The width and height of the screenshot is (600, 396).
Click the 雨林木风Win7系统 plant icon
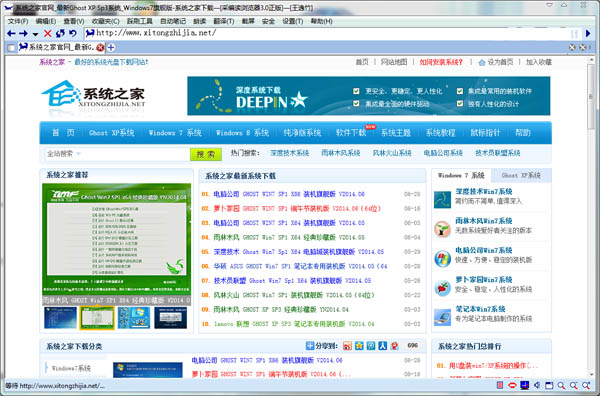(442, 229)
